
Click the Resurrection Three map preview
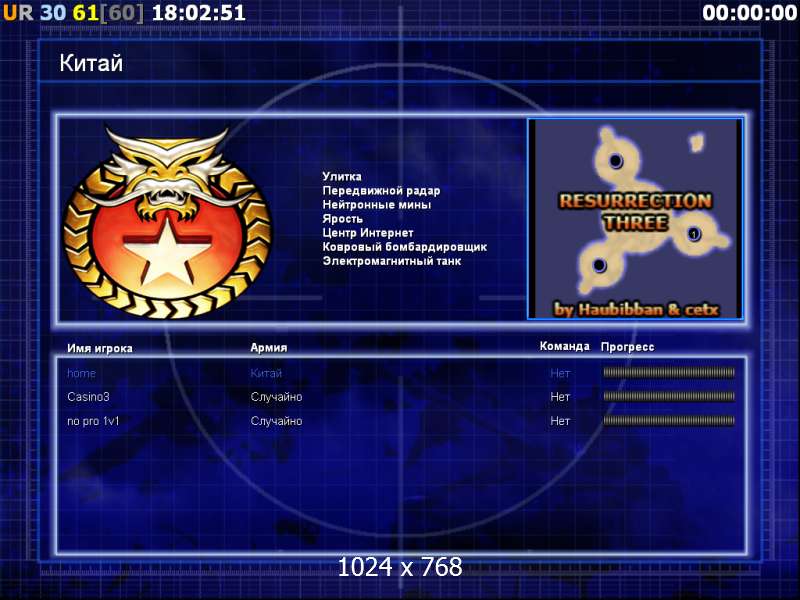coord(635,219)
